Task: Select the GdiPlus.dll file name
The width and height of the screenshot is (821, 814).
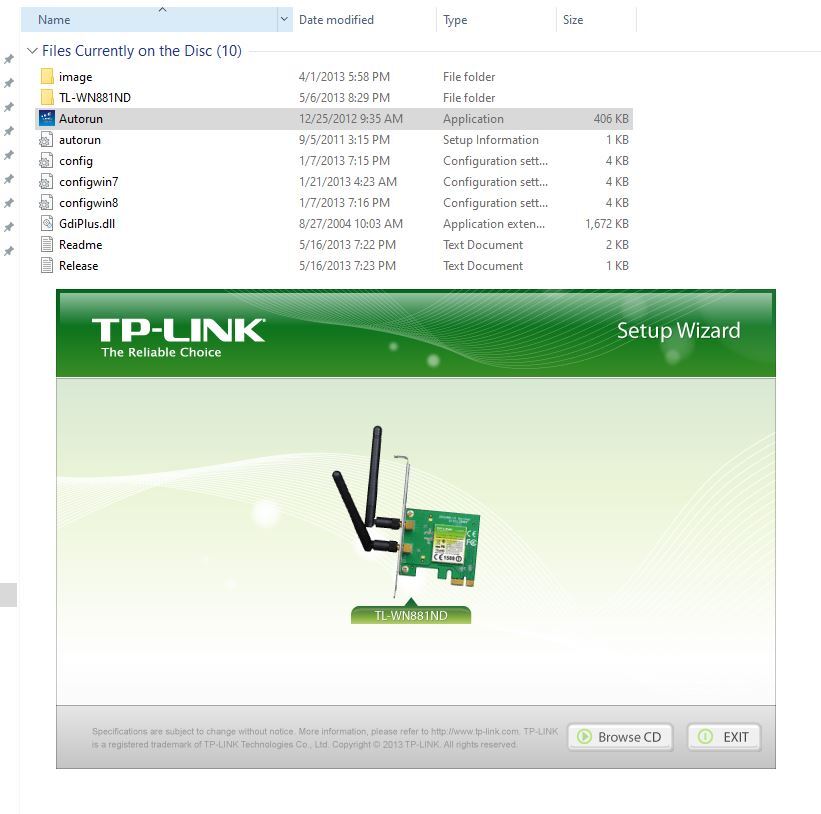Action: (x=87, y=224)
